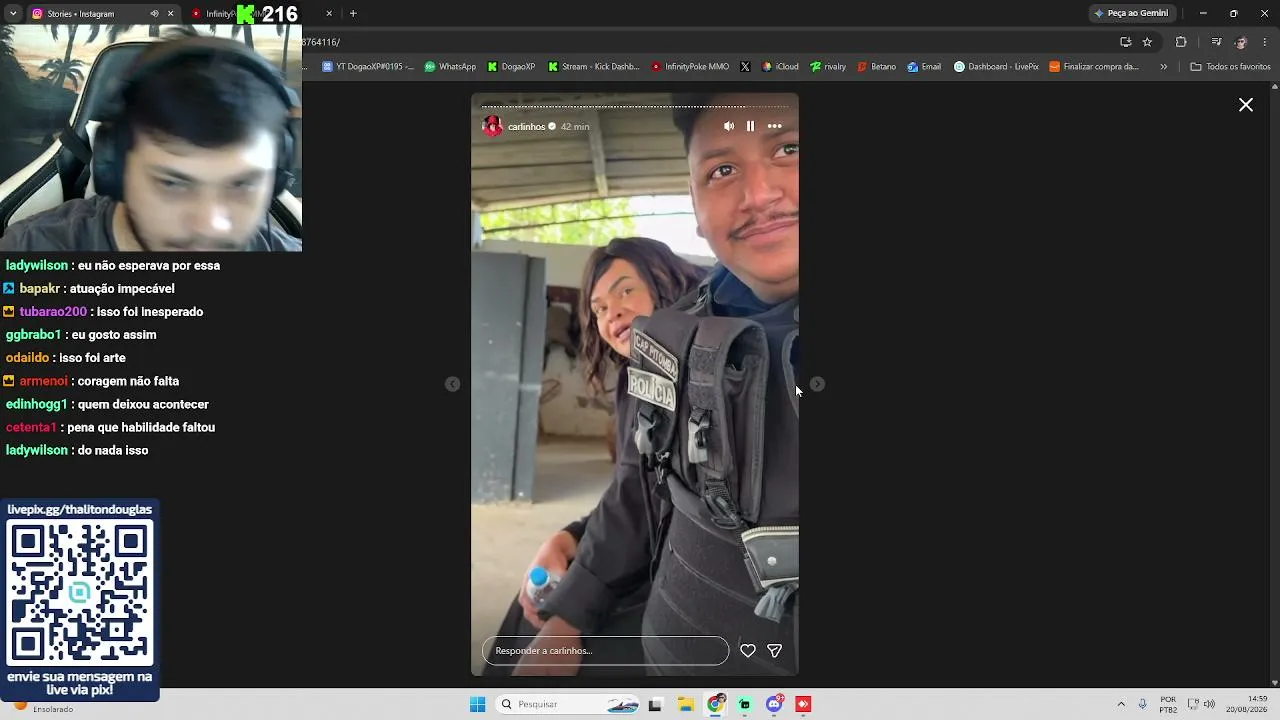The height and width of the screenshot is (720, 1280).
Task: Click the story progress bar
Action: tap(635, 106)
